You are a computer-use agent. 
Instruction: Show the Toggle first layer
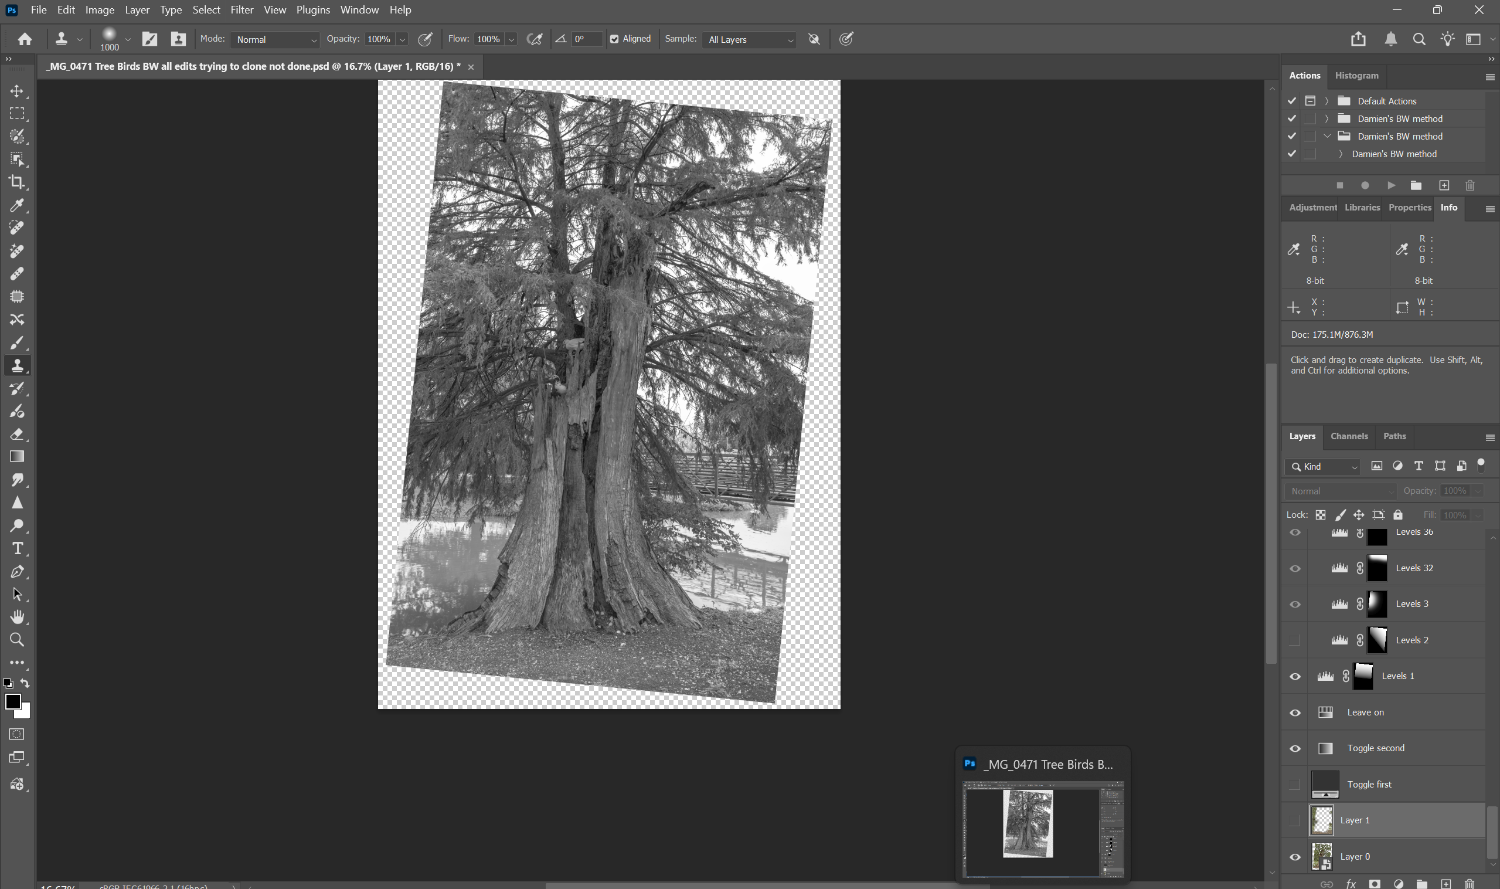click(1295, 784)
